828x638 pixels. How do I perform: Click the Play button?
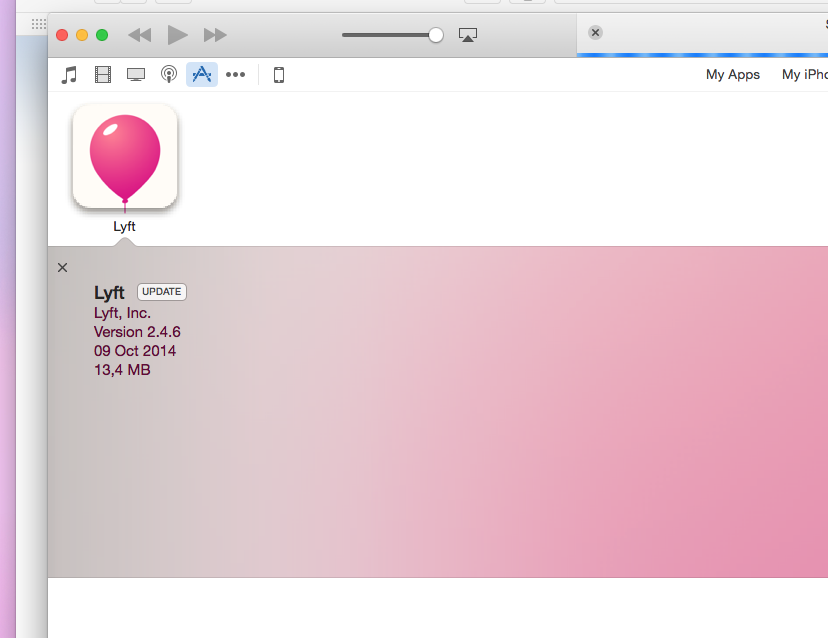tap(177, 35)
